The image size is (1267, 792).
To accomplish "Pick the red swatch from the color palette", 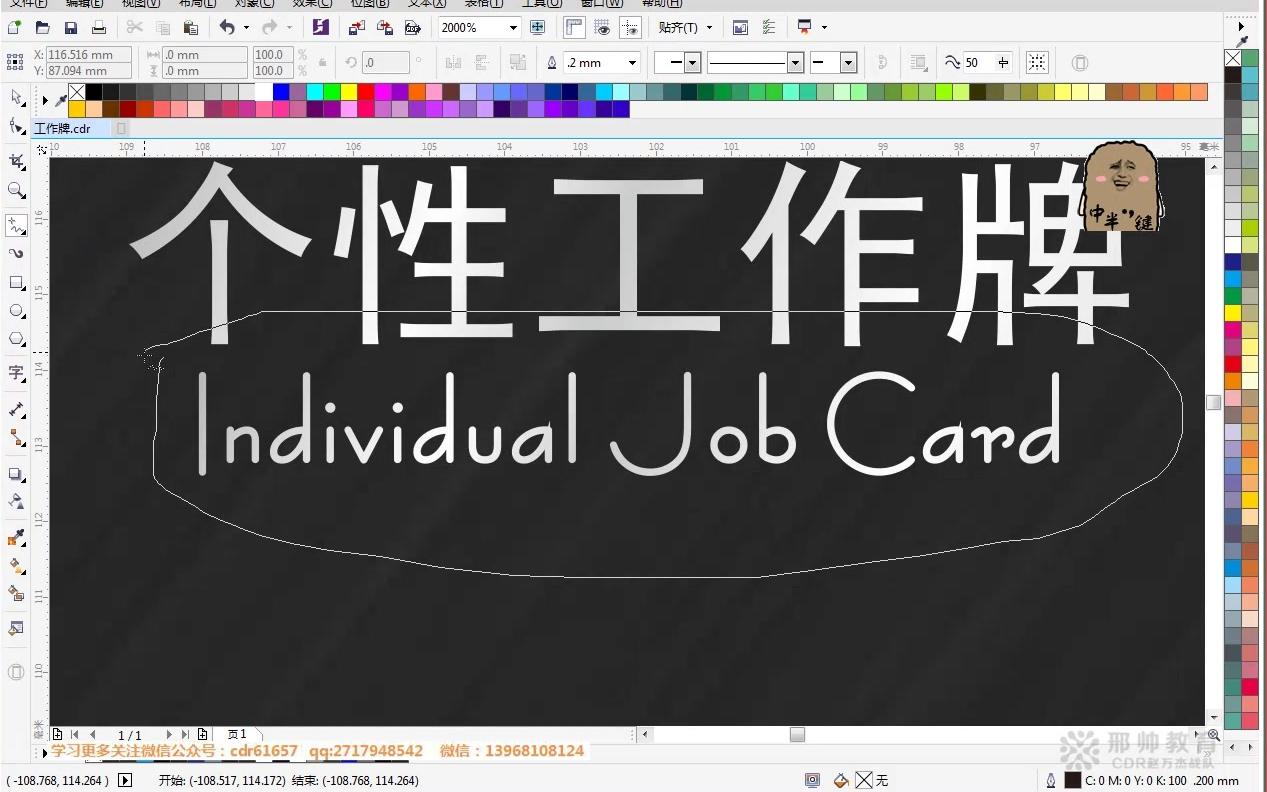I will (365, 92).
